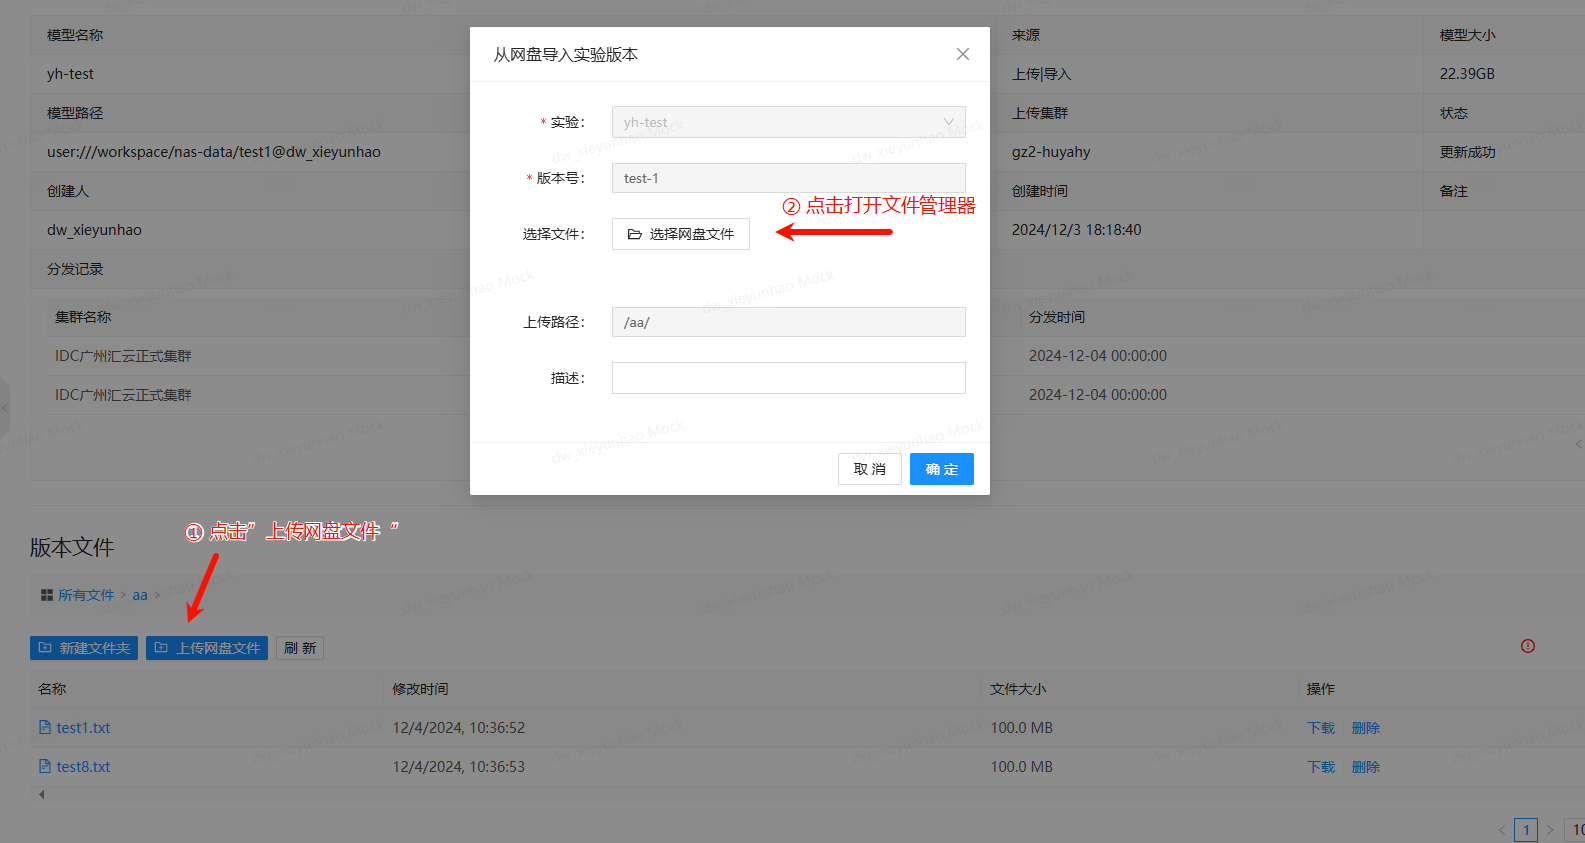1585x843 pixels.
Task: Click the 上传|导入 source value
Action: [1041, 74]
